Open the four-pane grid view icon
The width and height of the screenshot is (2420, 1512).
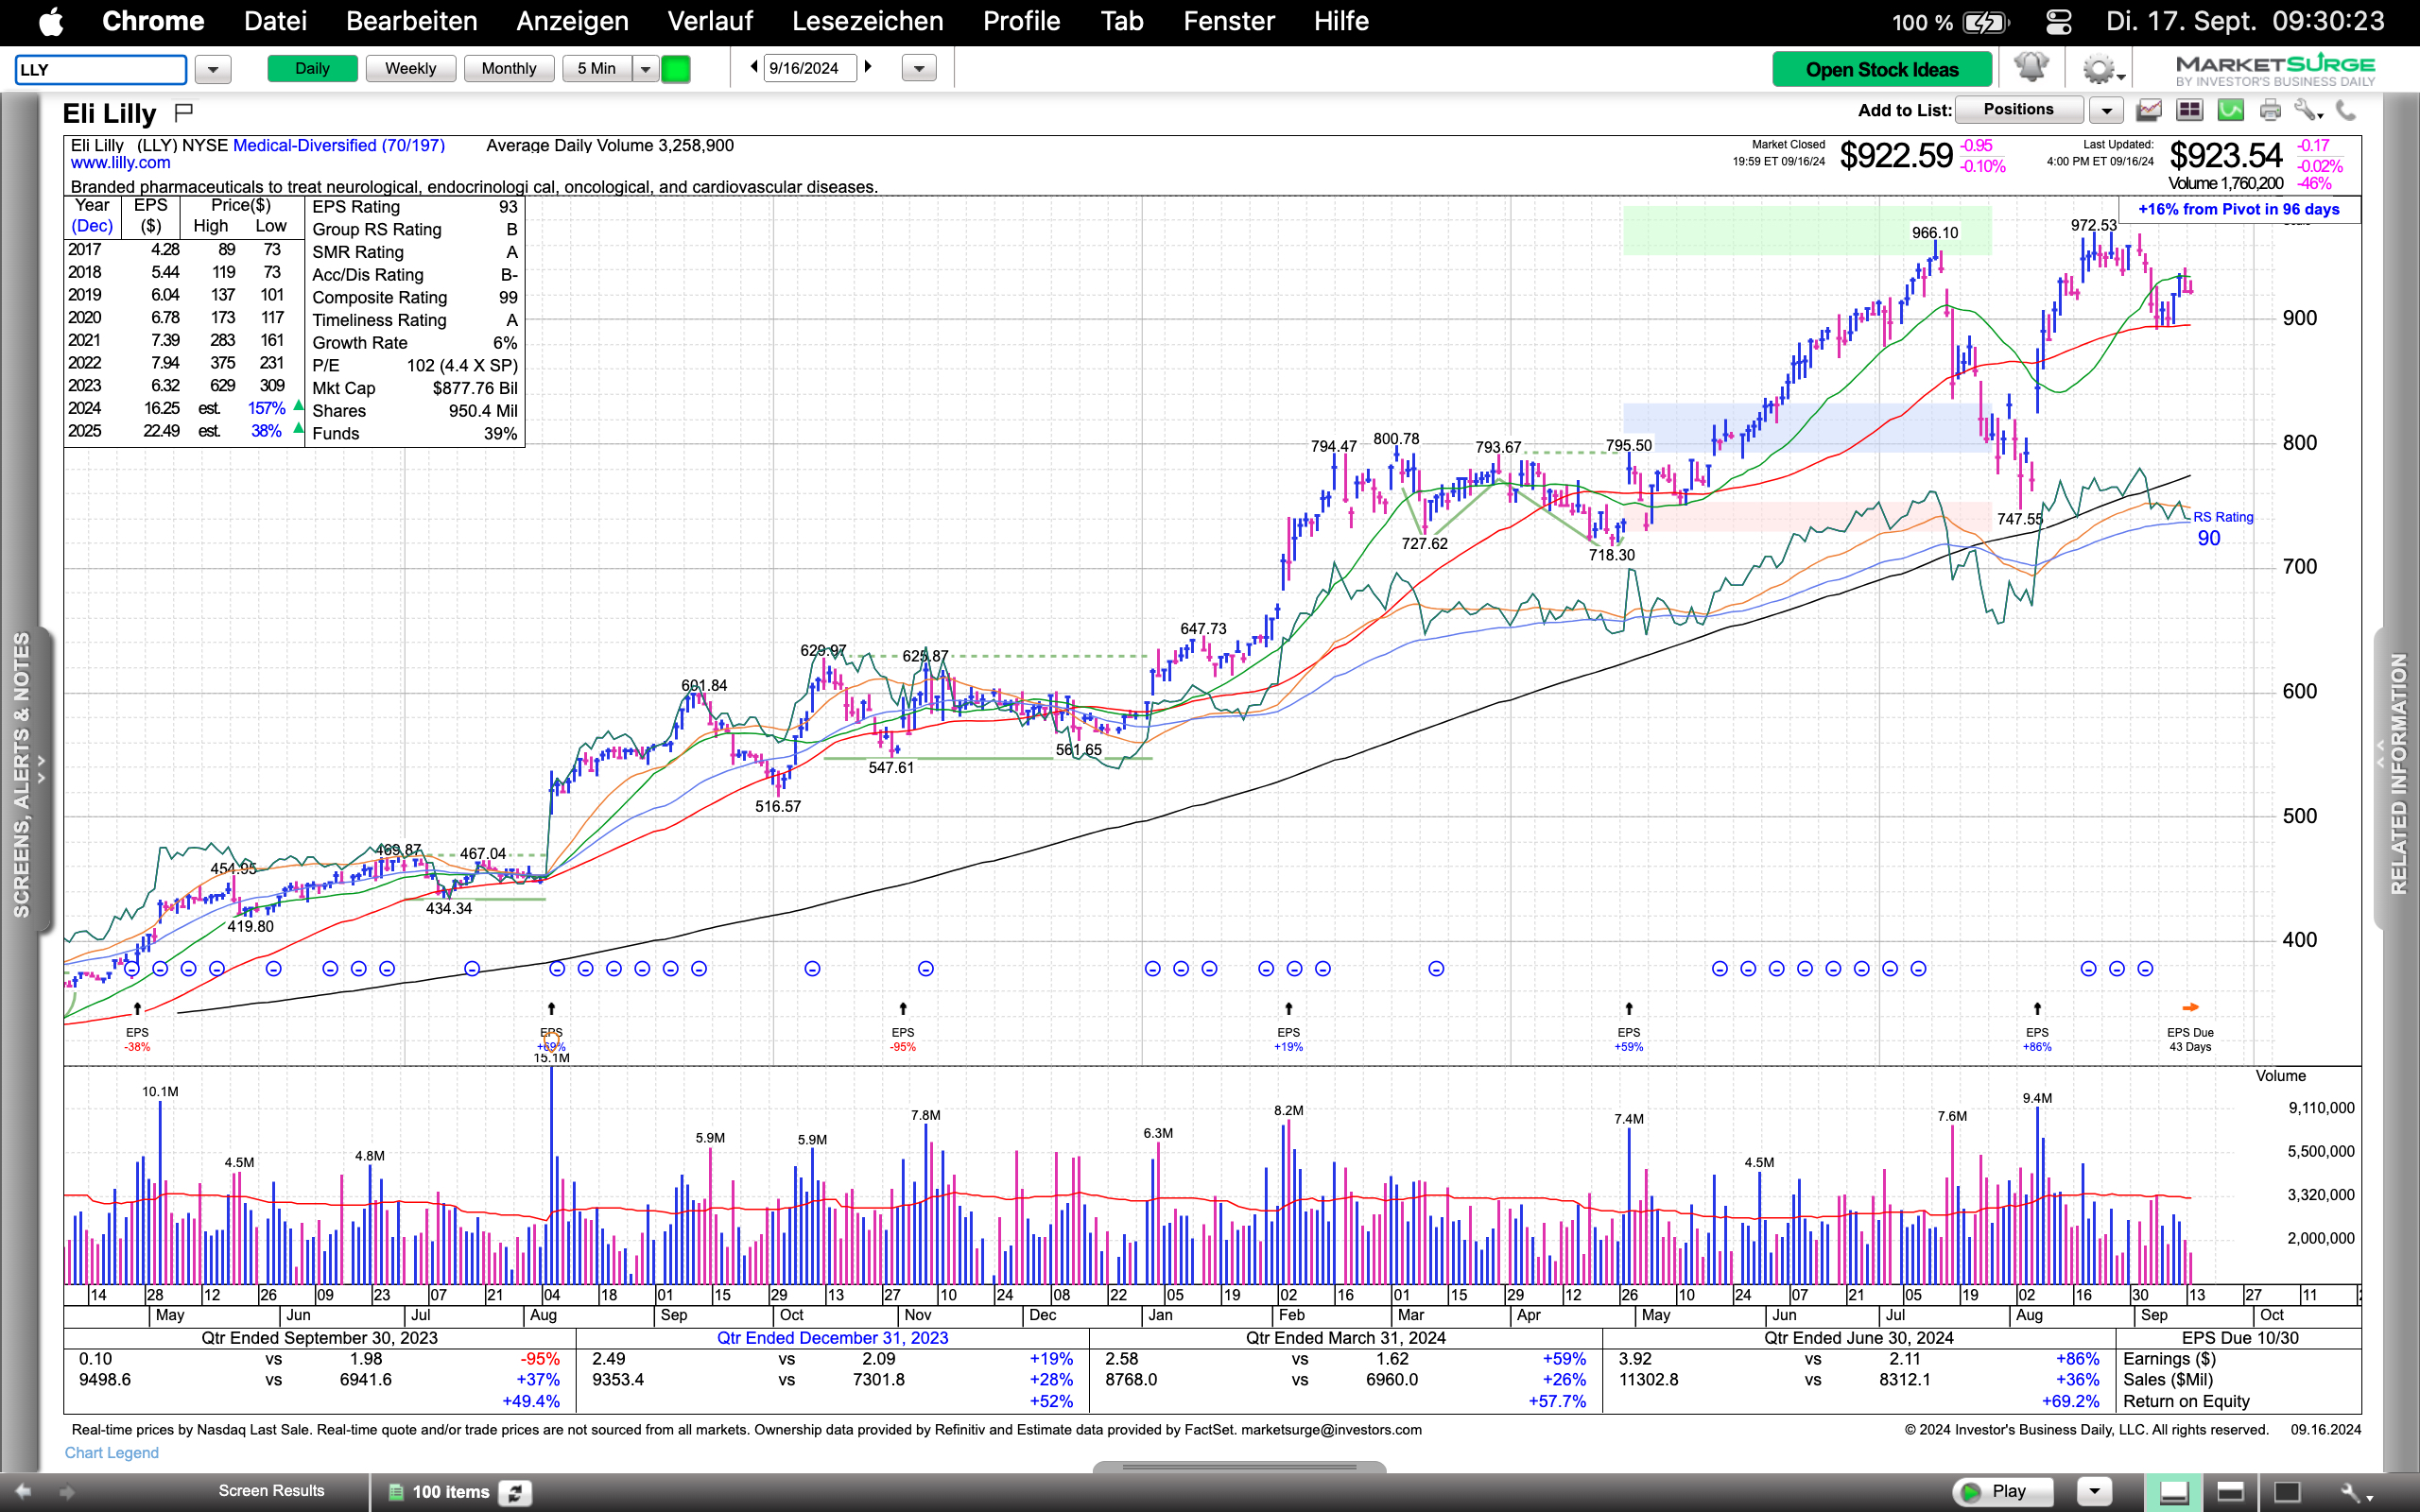[2189, 110]
